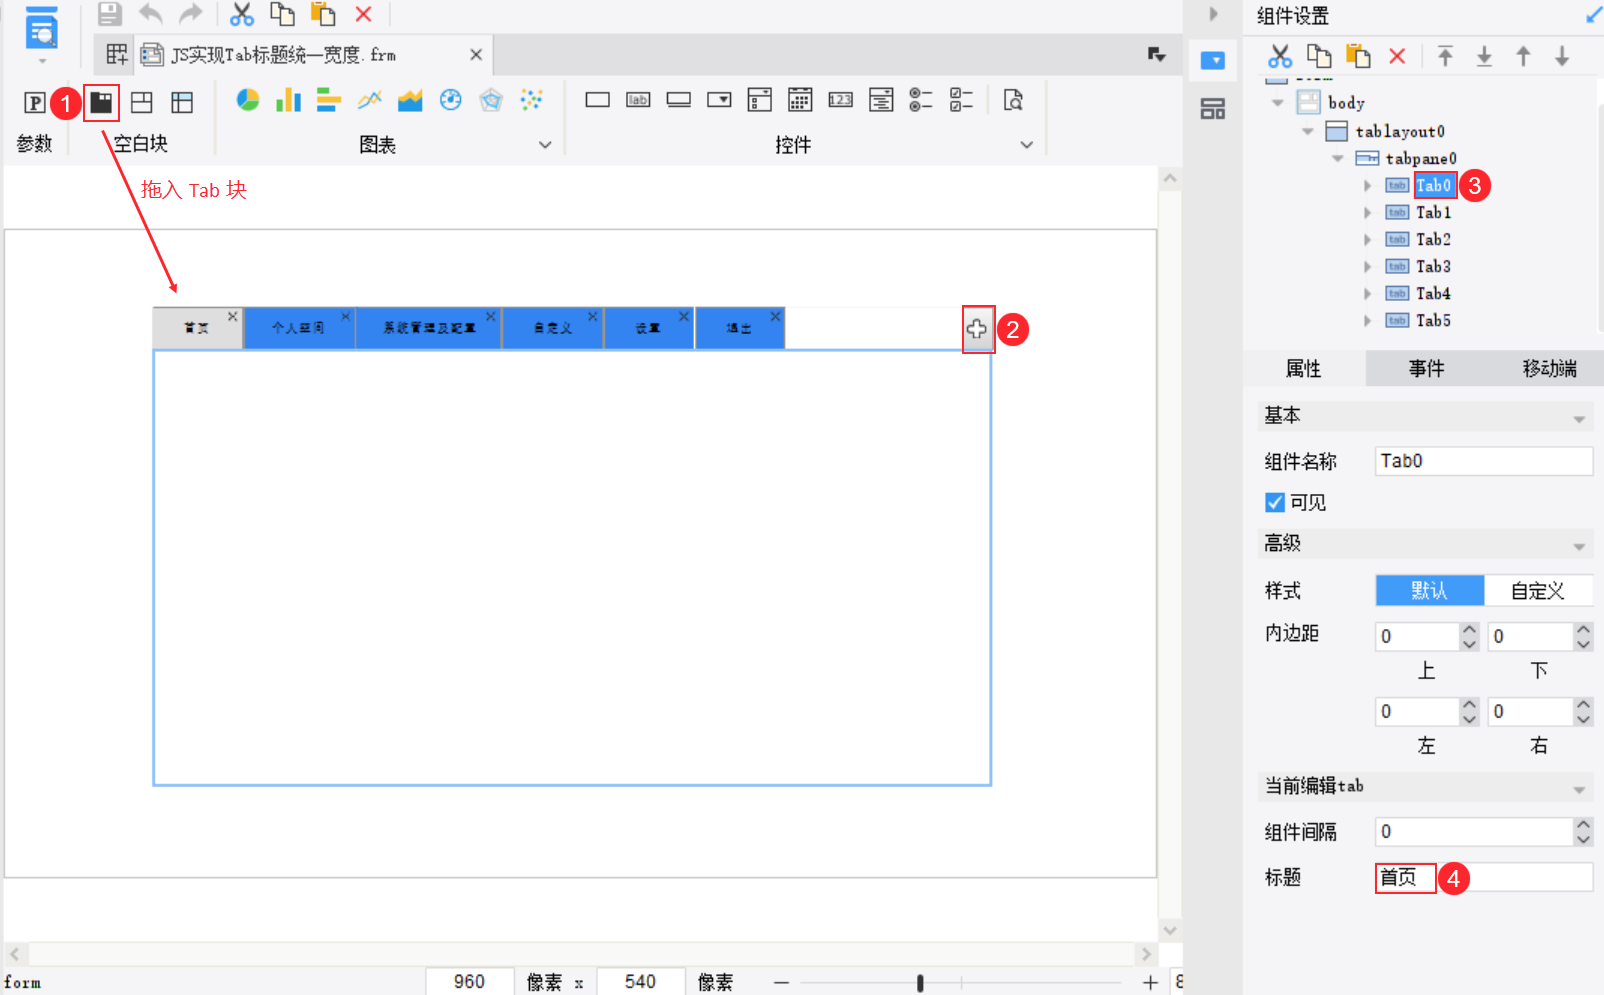Screen dimensions: 1604x995
Task: Open the 属性 properties tab
Action: [1304, 369]
